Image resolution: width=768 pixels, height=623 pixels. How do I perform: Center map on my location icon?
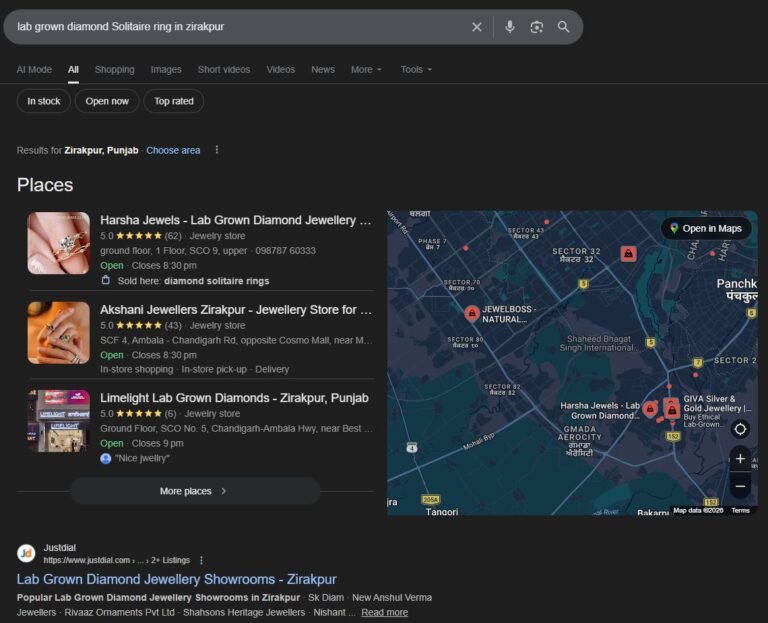(x=740, y=429)
